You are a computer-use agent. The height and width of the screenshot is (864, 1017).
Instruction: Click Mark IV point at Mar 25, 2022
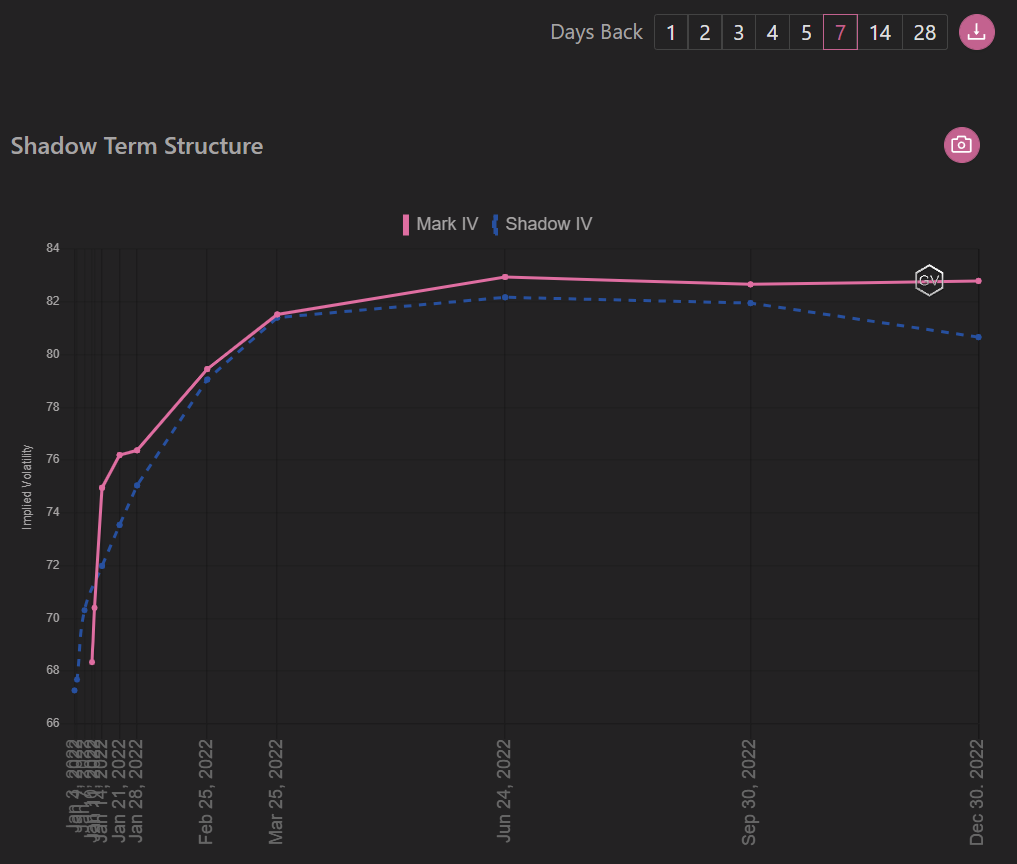(277, 315)
